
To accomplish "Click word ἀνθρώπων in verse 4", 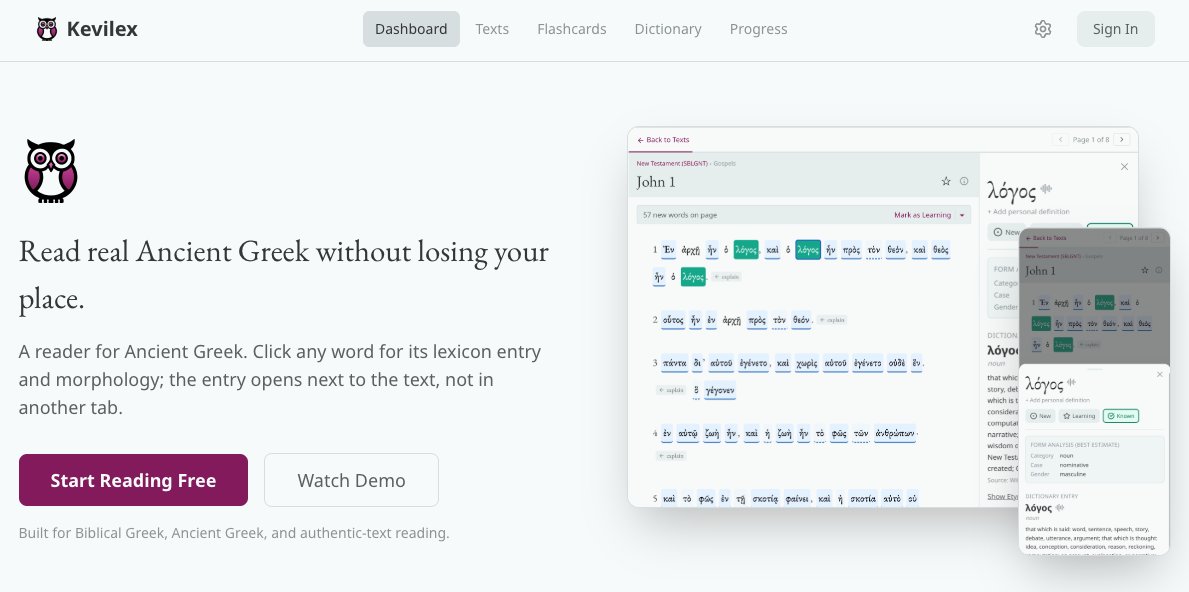I will (895, 434).
